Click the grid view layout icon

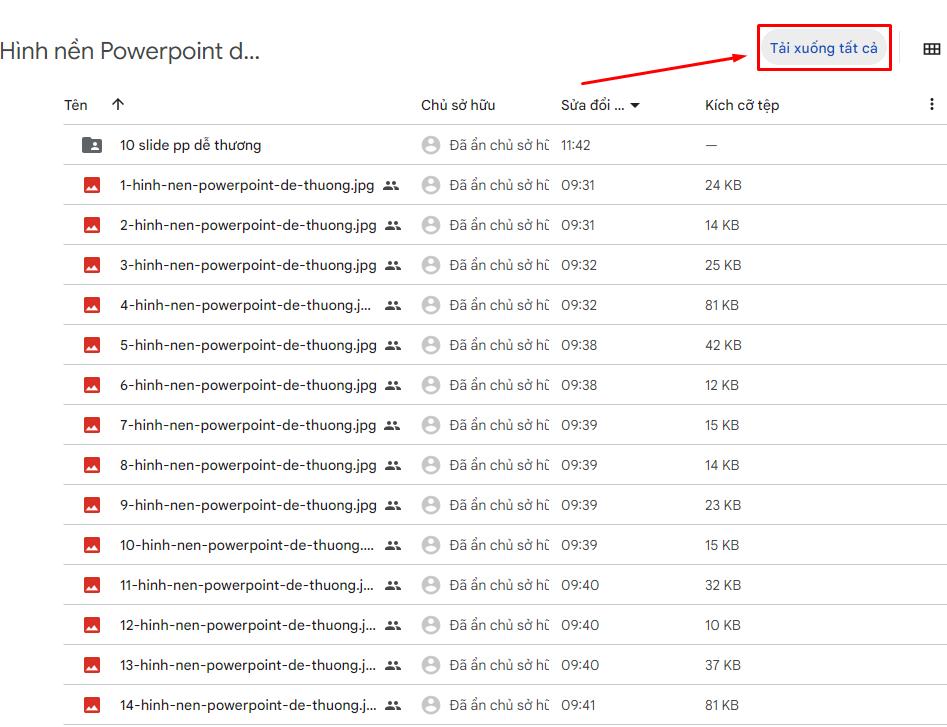[x=931, y=49]
